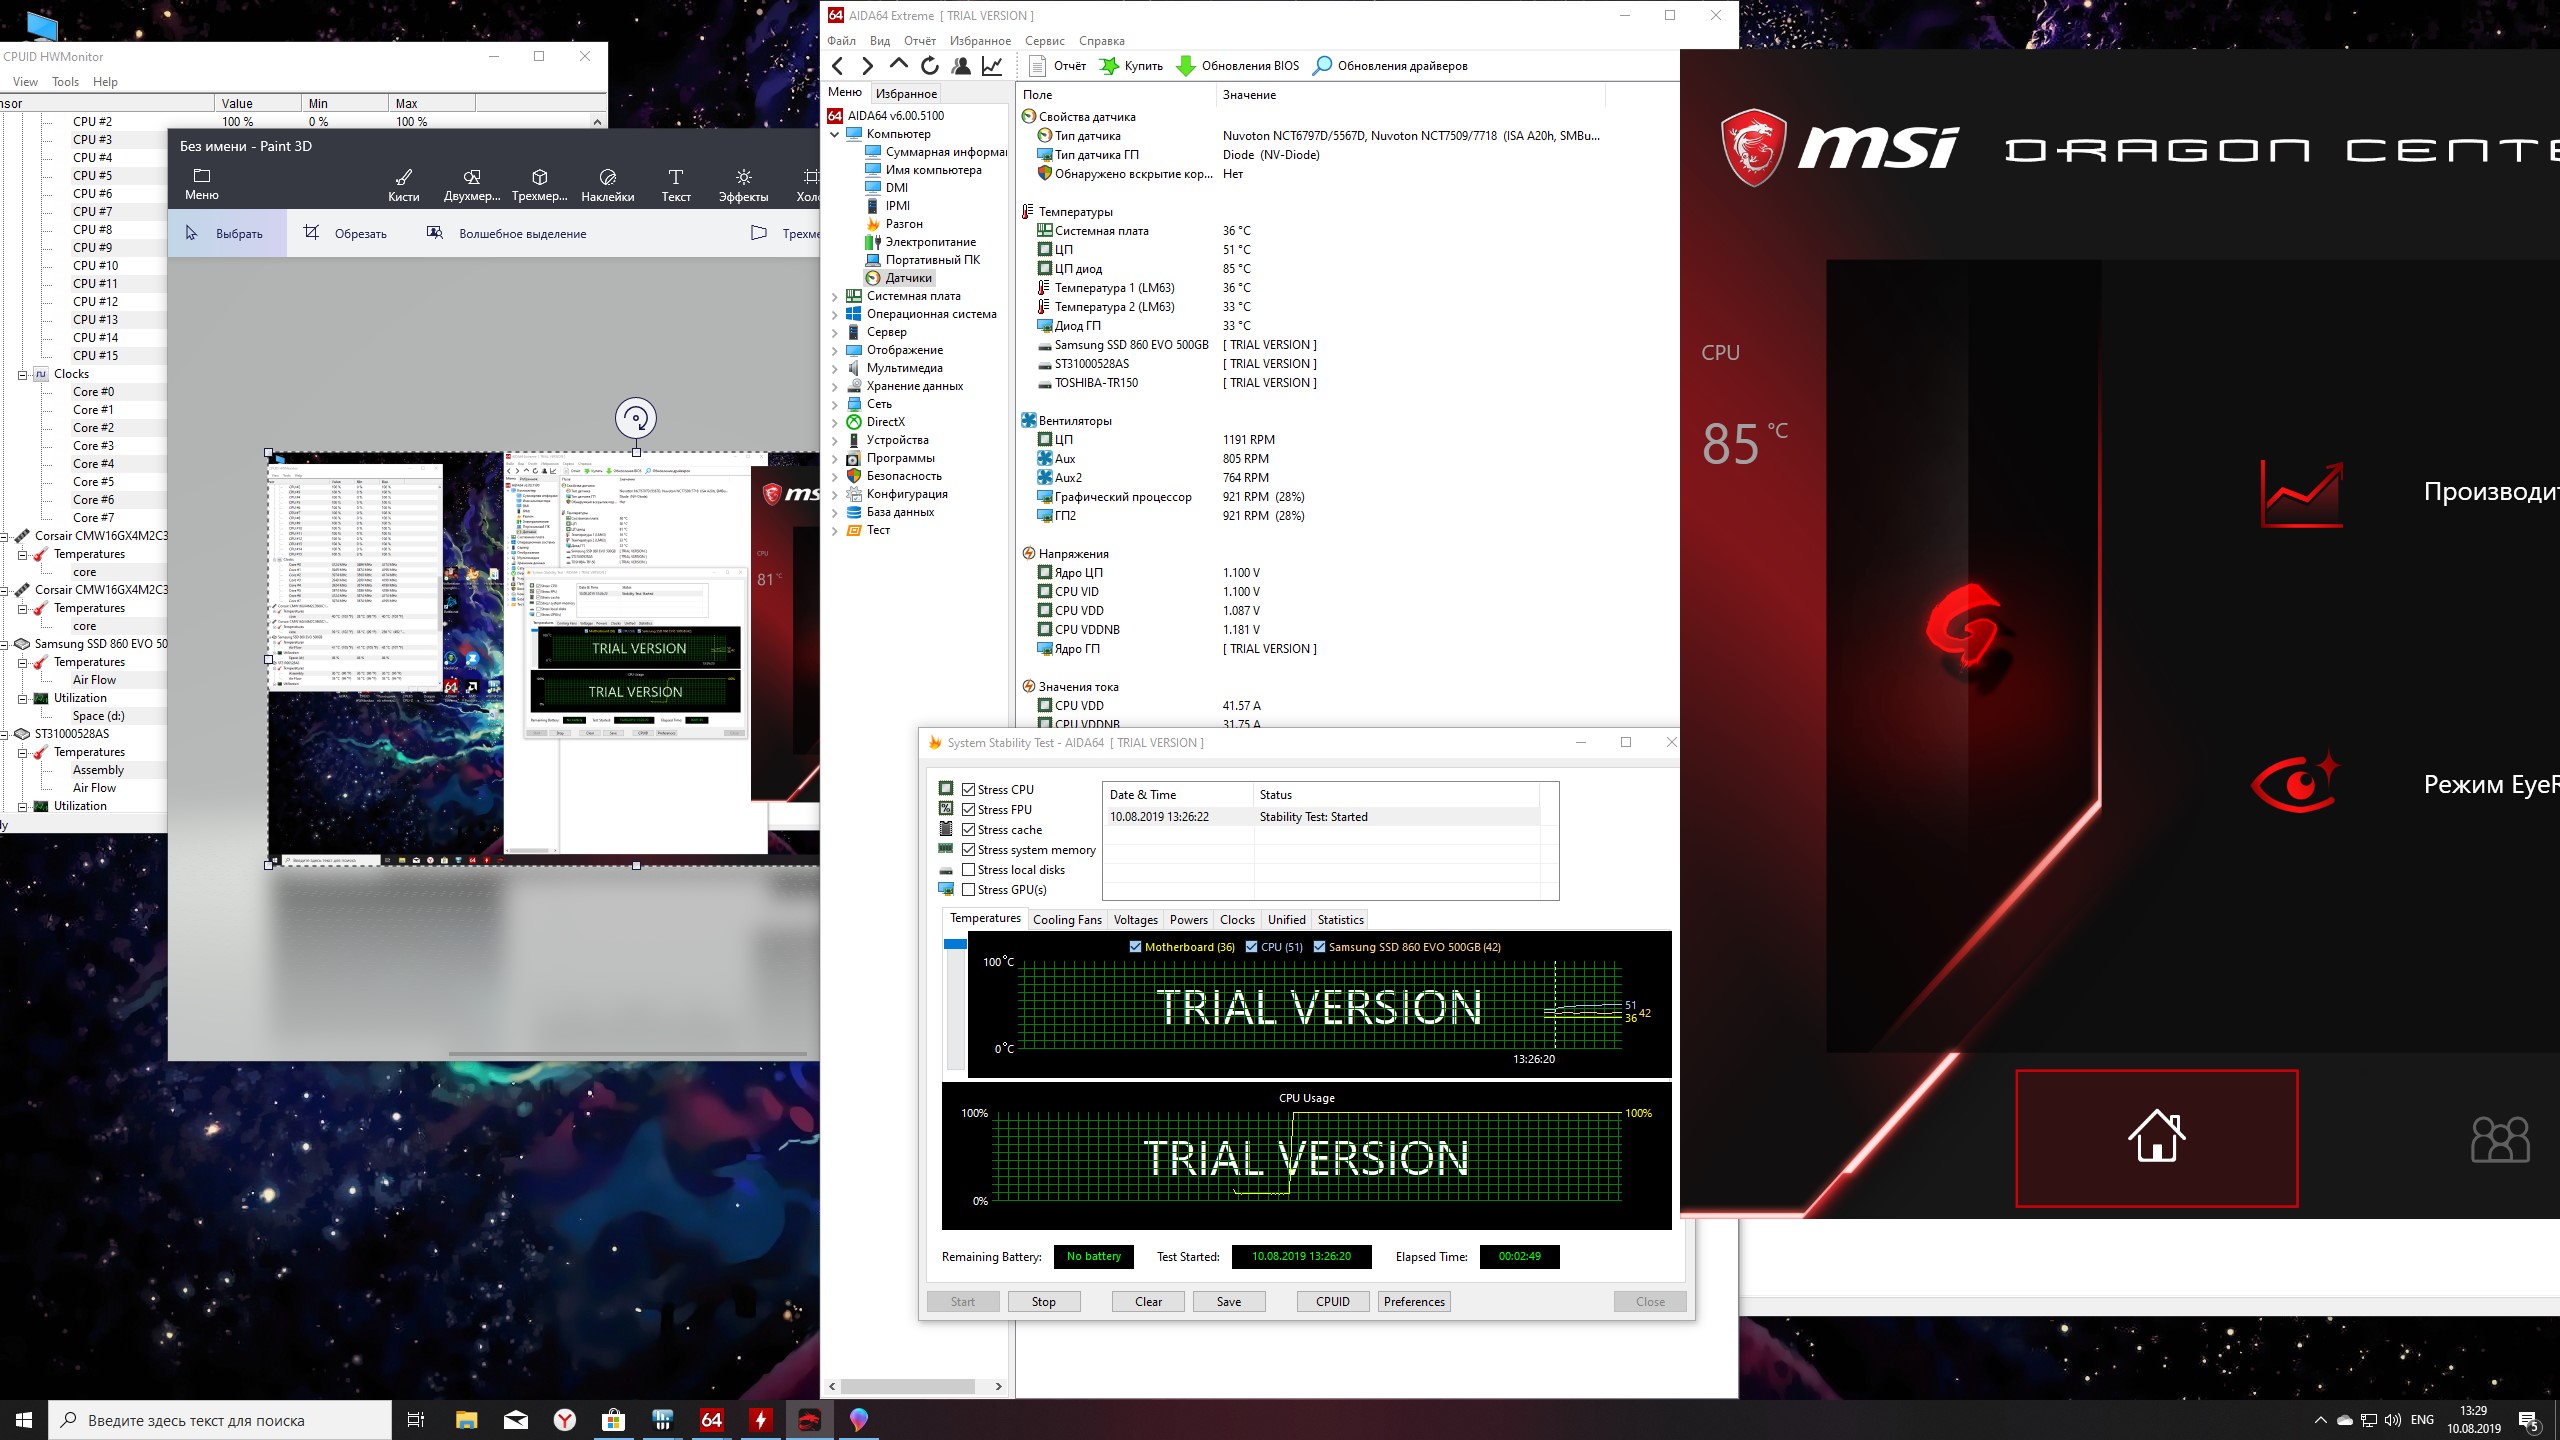Screen dimensions: 2560x1440
Task: Expand the Отображение tree node
Action: tap(835, 350)
